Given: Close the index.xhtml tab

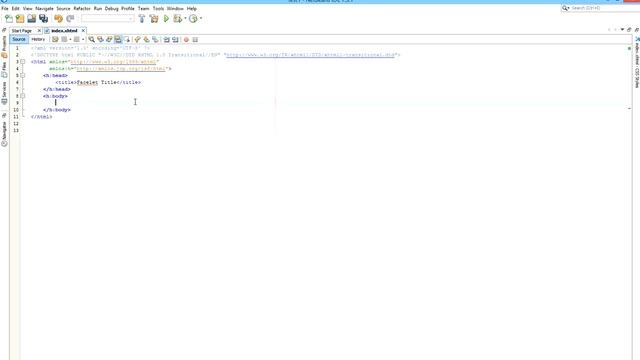Looking at the screenshot, I should coord(83,31).
